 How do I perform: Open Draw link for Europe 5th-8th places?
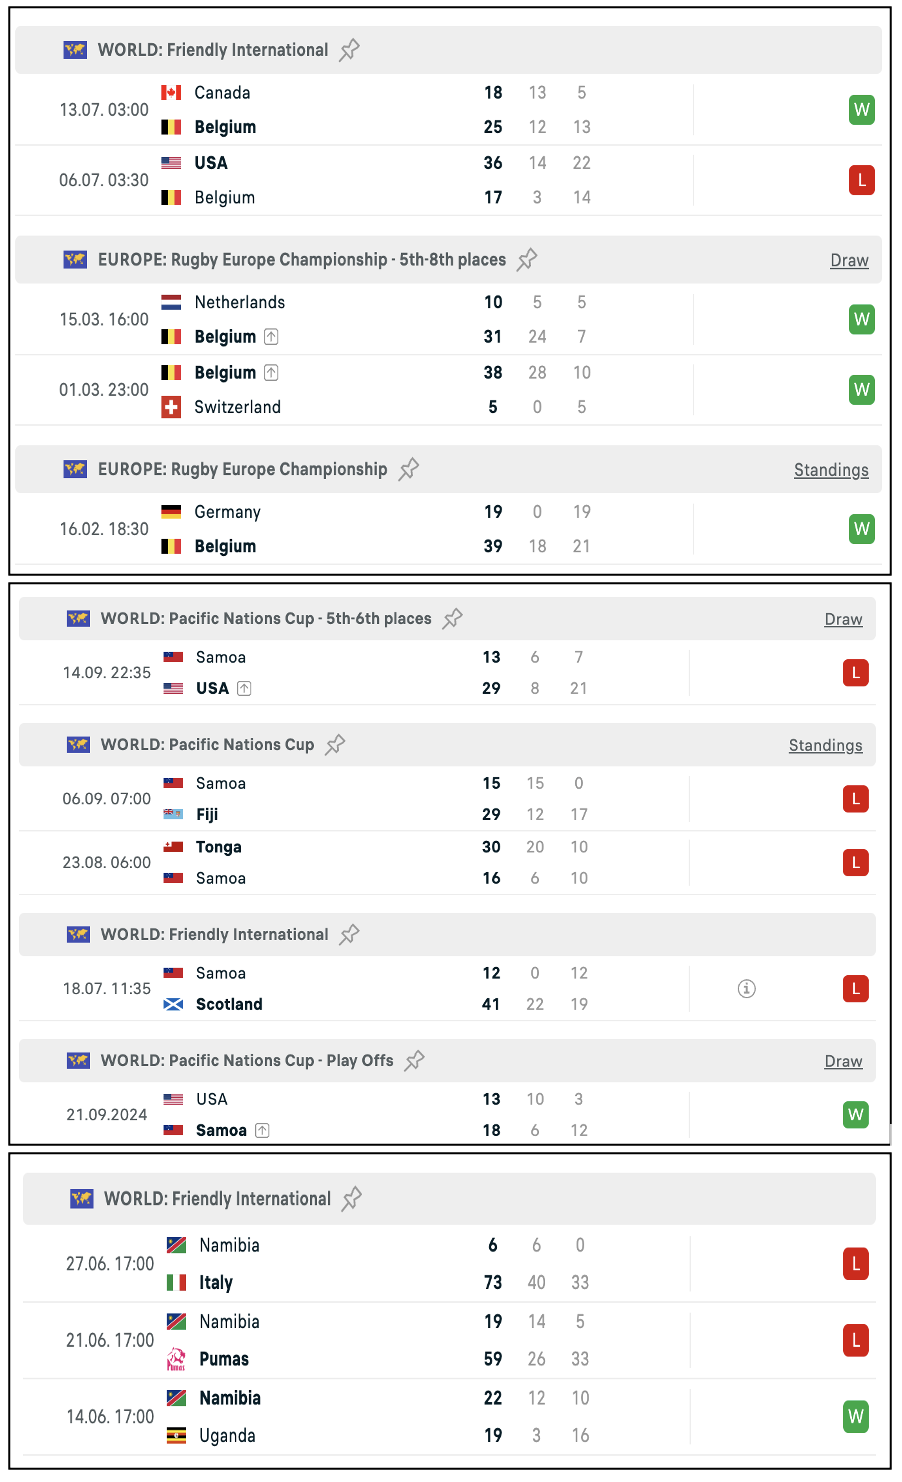(x=849, y=261)
